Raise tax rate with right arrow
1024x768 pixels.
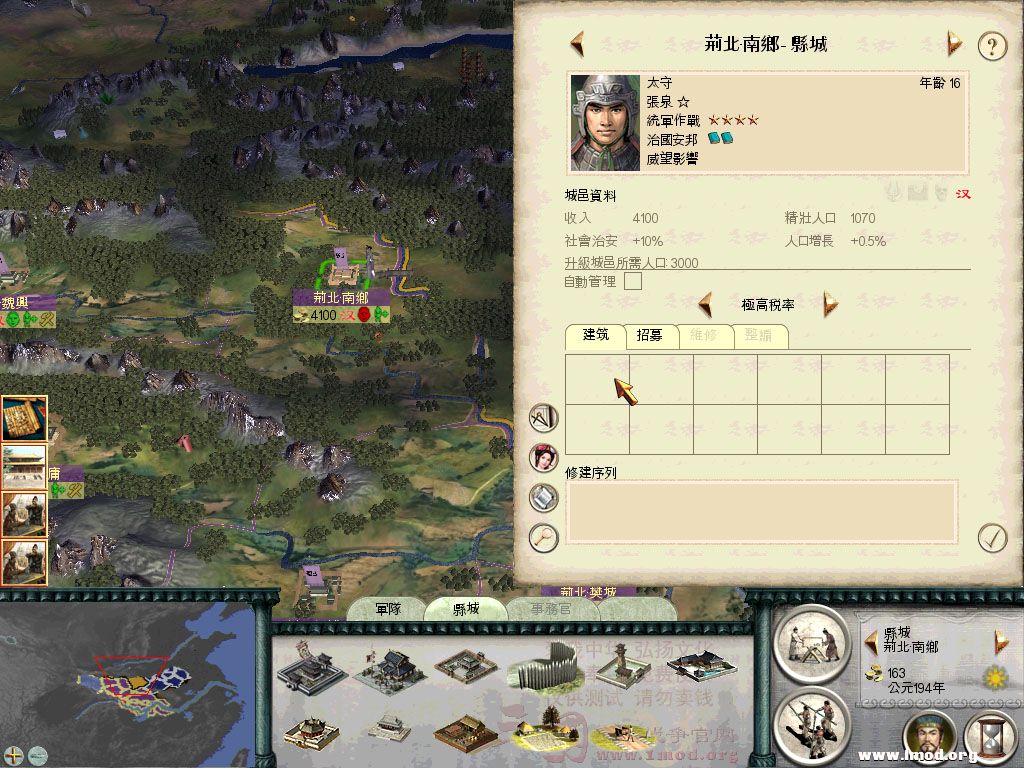830,304
